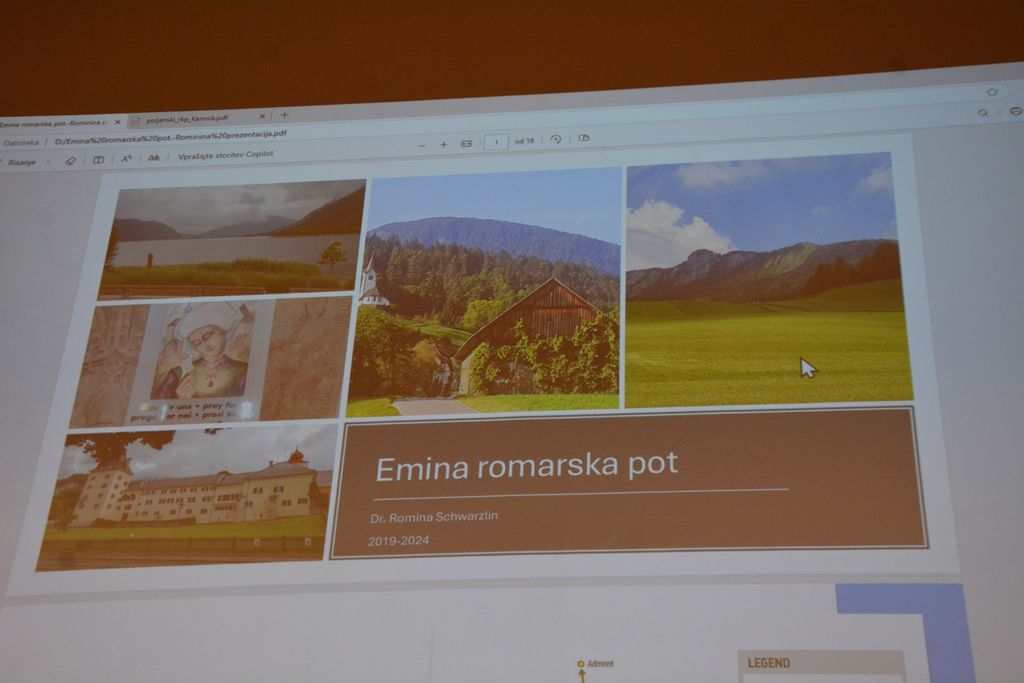
Task: Toggle two-page layout view icon
Action: click(x=98, y=159)
